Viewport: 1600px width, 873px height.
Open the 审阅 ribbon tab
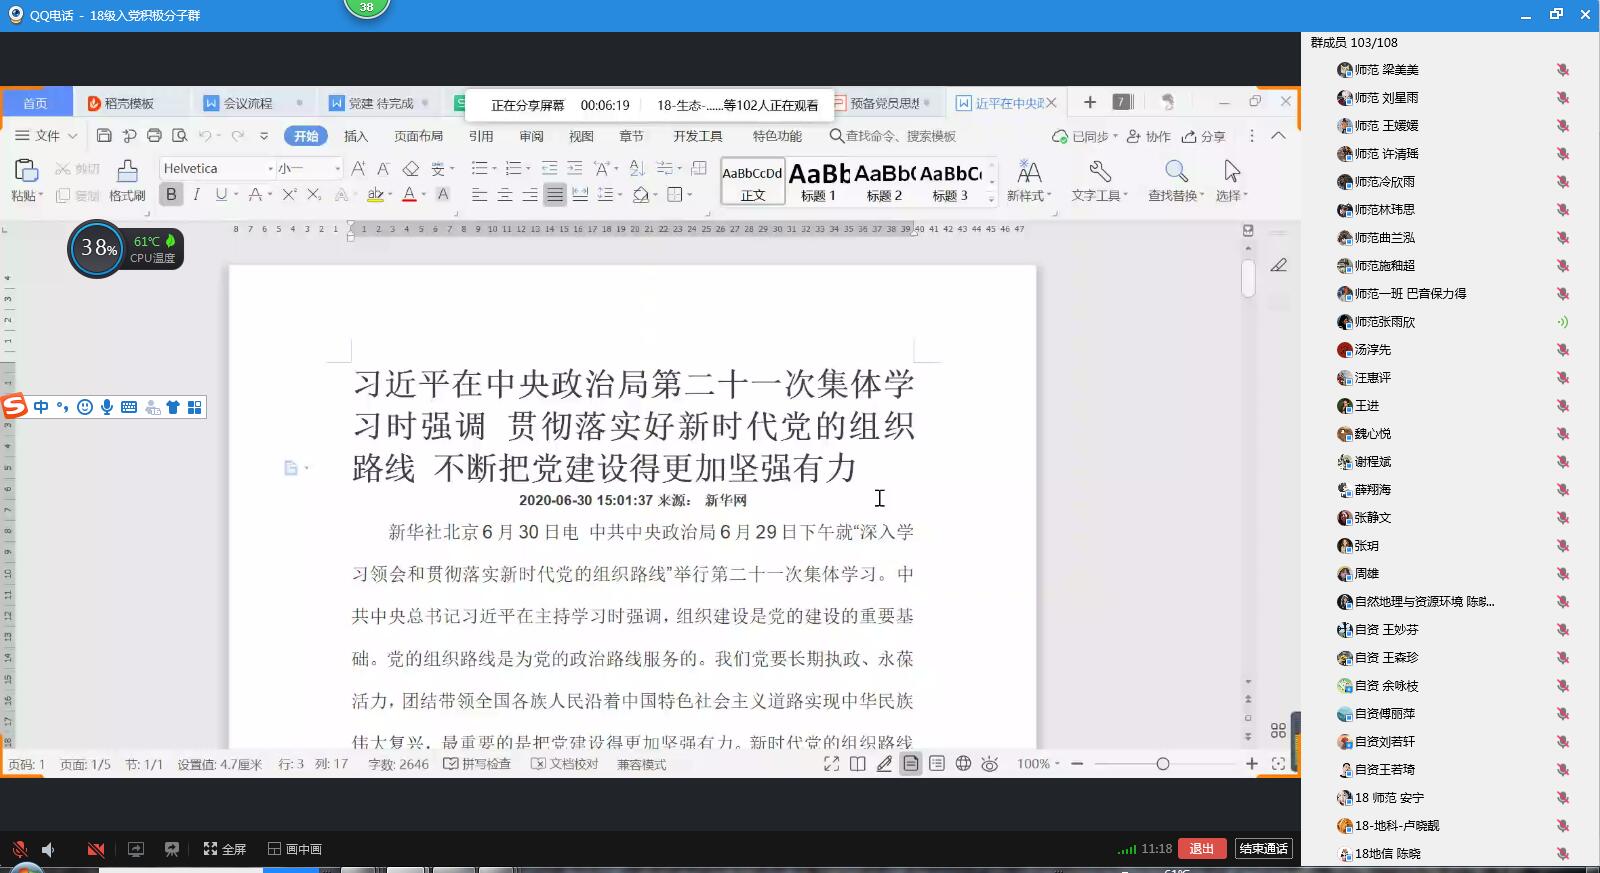531,136
